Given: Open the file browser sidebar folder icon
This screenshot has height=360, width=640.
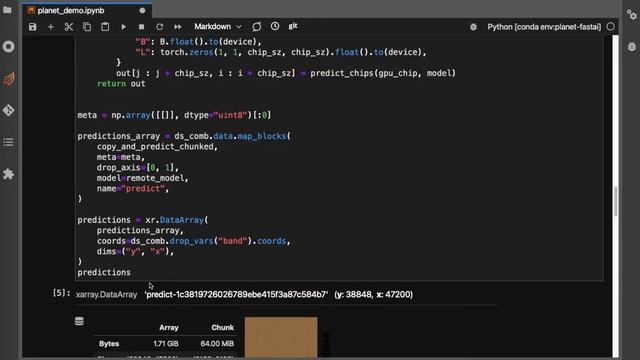Looking at the screenshot, I should point(8,10).
